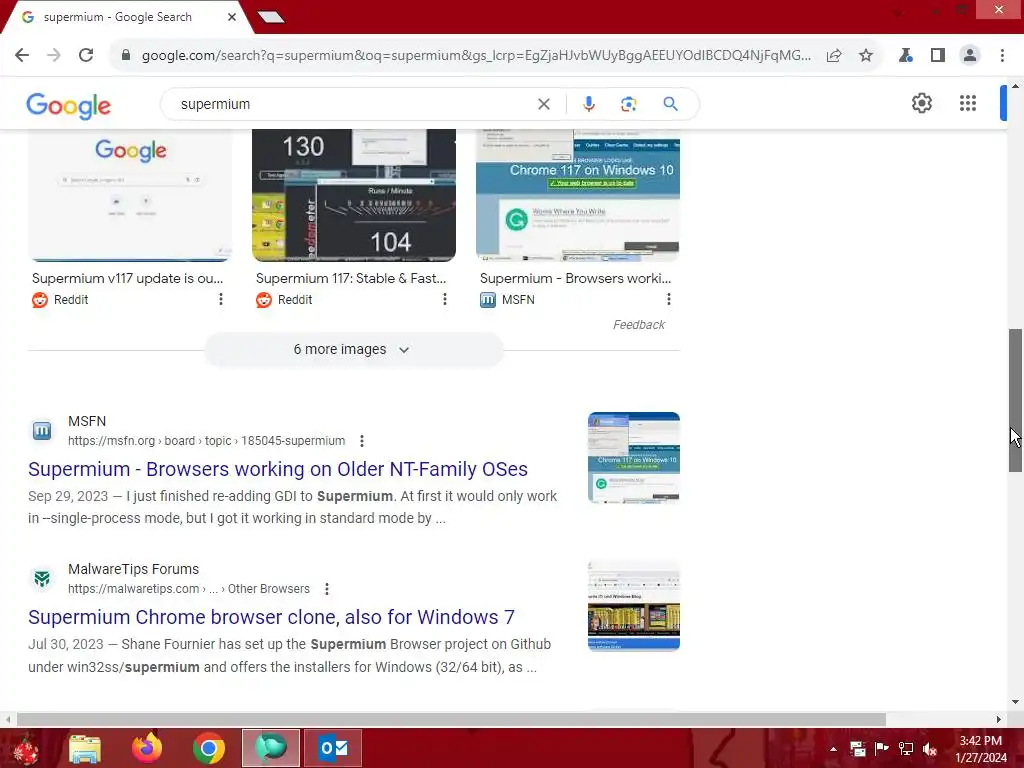Open Google quick settings gear
The height and width of the screenshot is (768, 1024).
(x=921, y=103)
